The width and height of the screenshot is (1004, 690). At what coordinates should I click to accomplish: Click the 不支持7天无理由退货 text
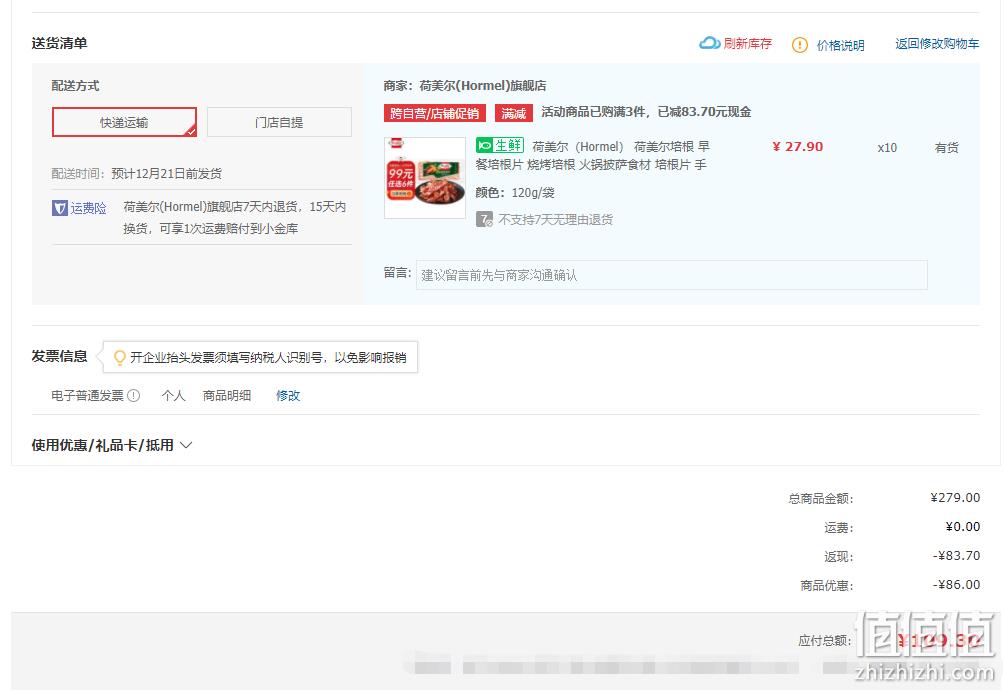[x=555, y=220]
